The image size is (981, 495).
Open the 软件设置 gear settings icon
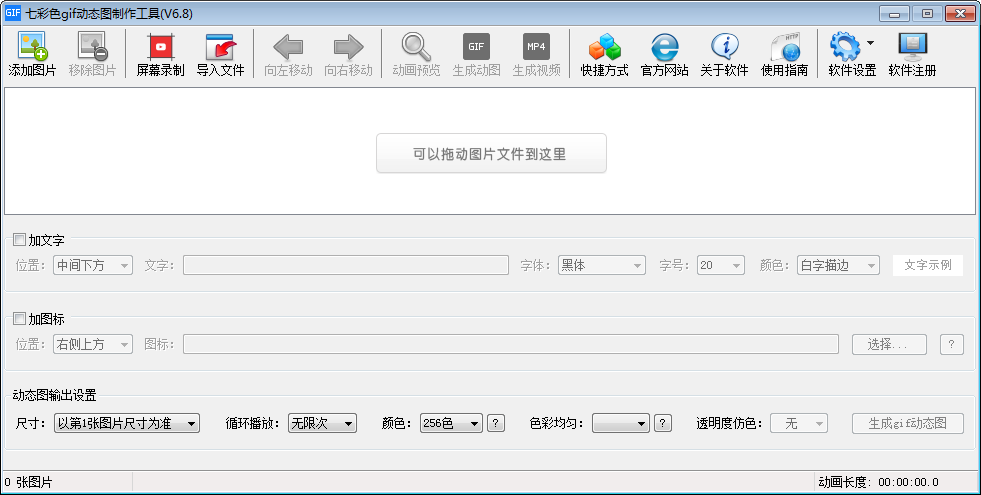coord(845,47)
